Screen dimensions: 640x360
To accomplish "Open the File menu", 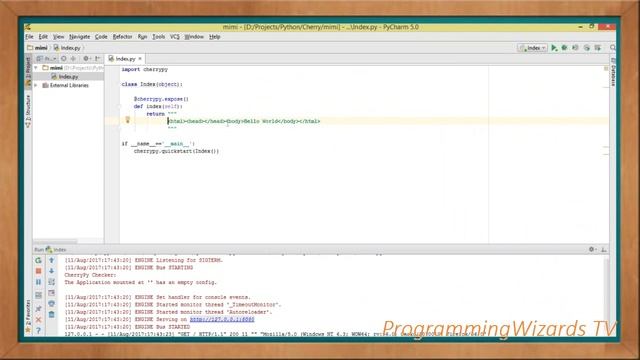I will pyautogui.click(x=29, y=37).
